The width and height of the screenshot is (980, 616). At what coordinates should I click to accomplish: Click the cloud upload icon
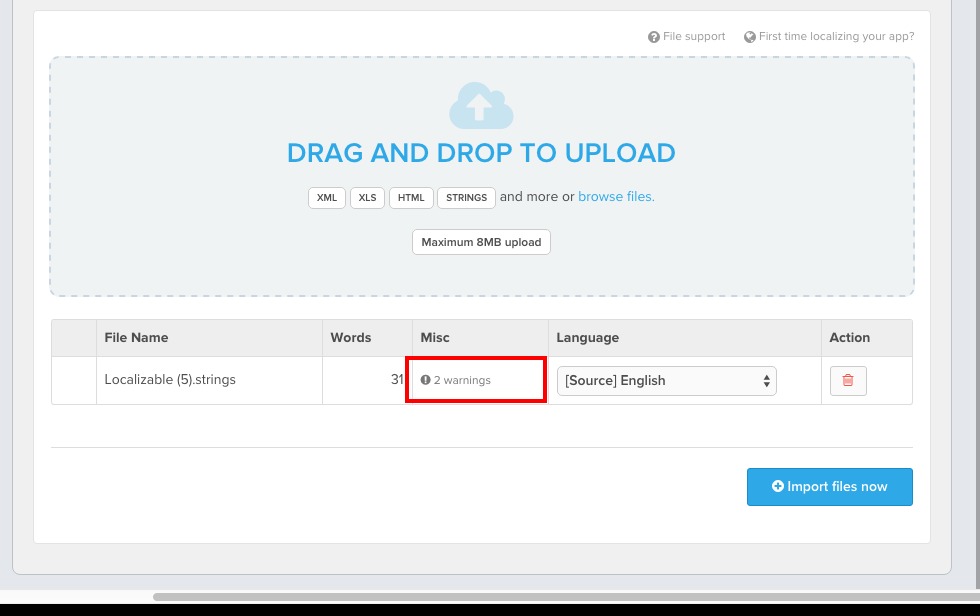tap(481, 106)
